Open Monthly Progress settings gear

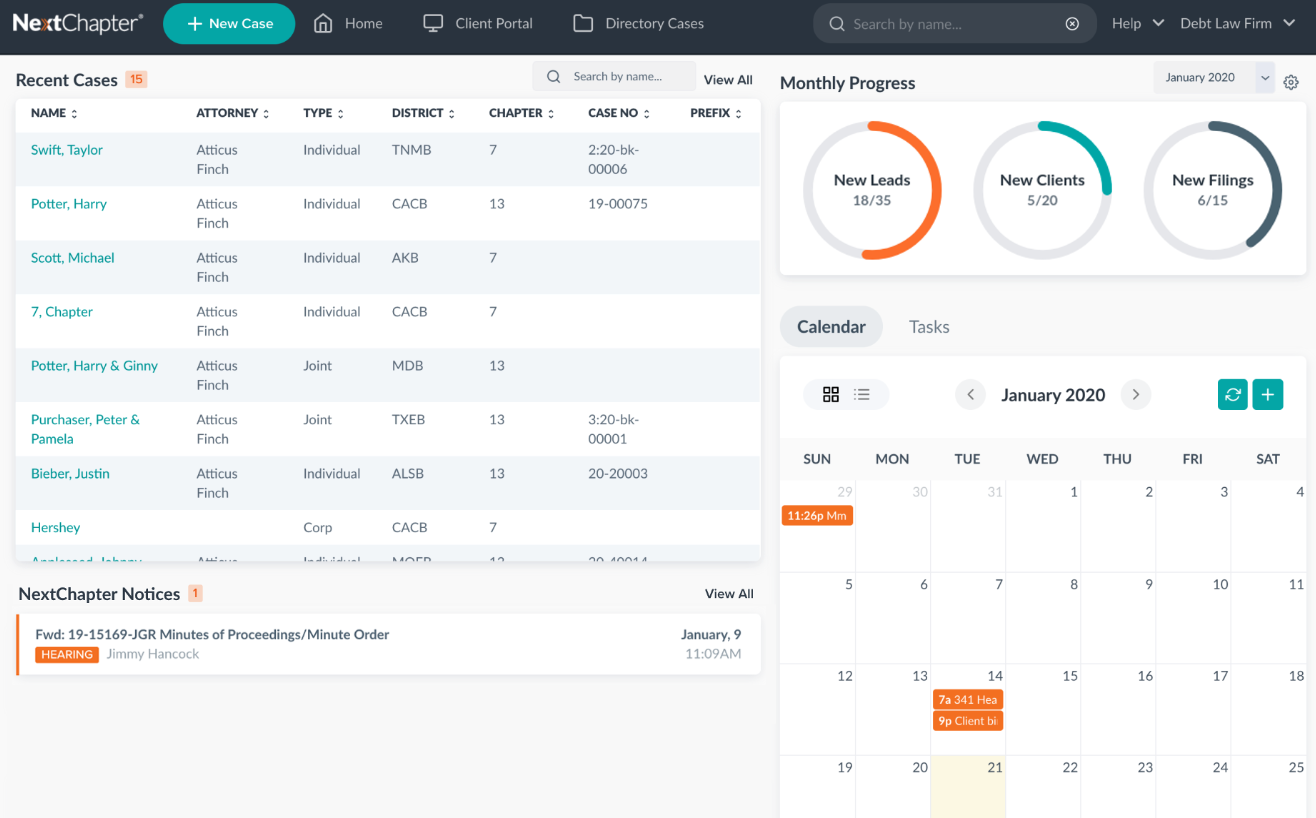tap(1291, 83)
